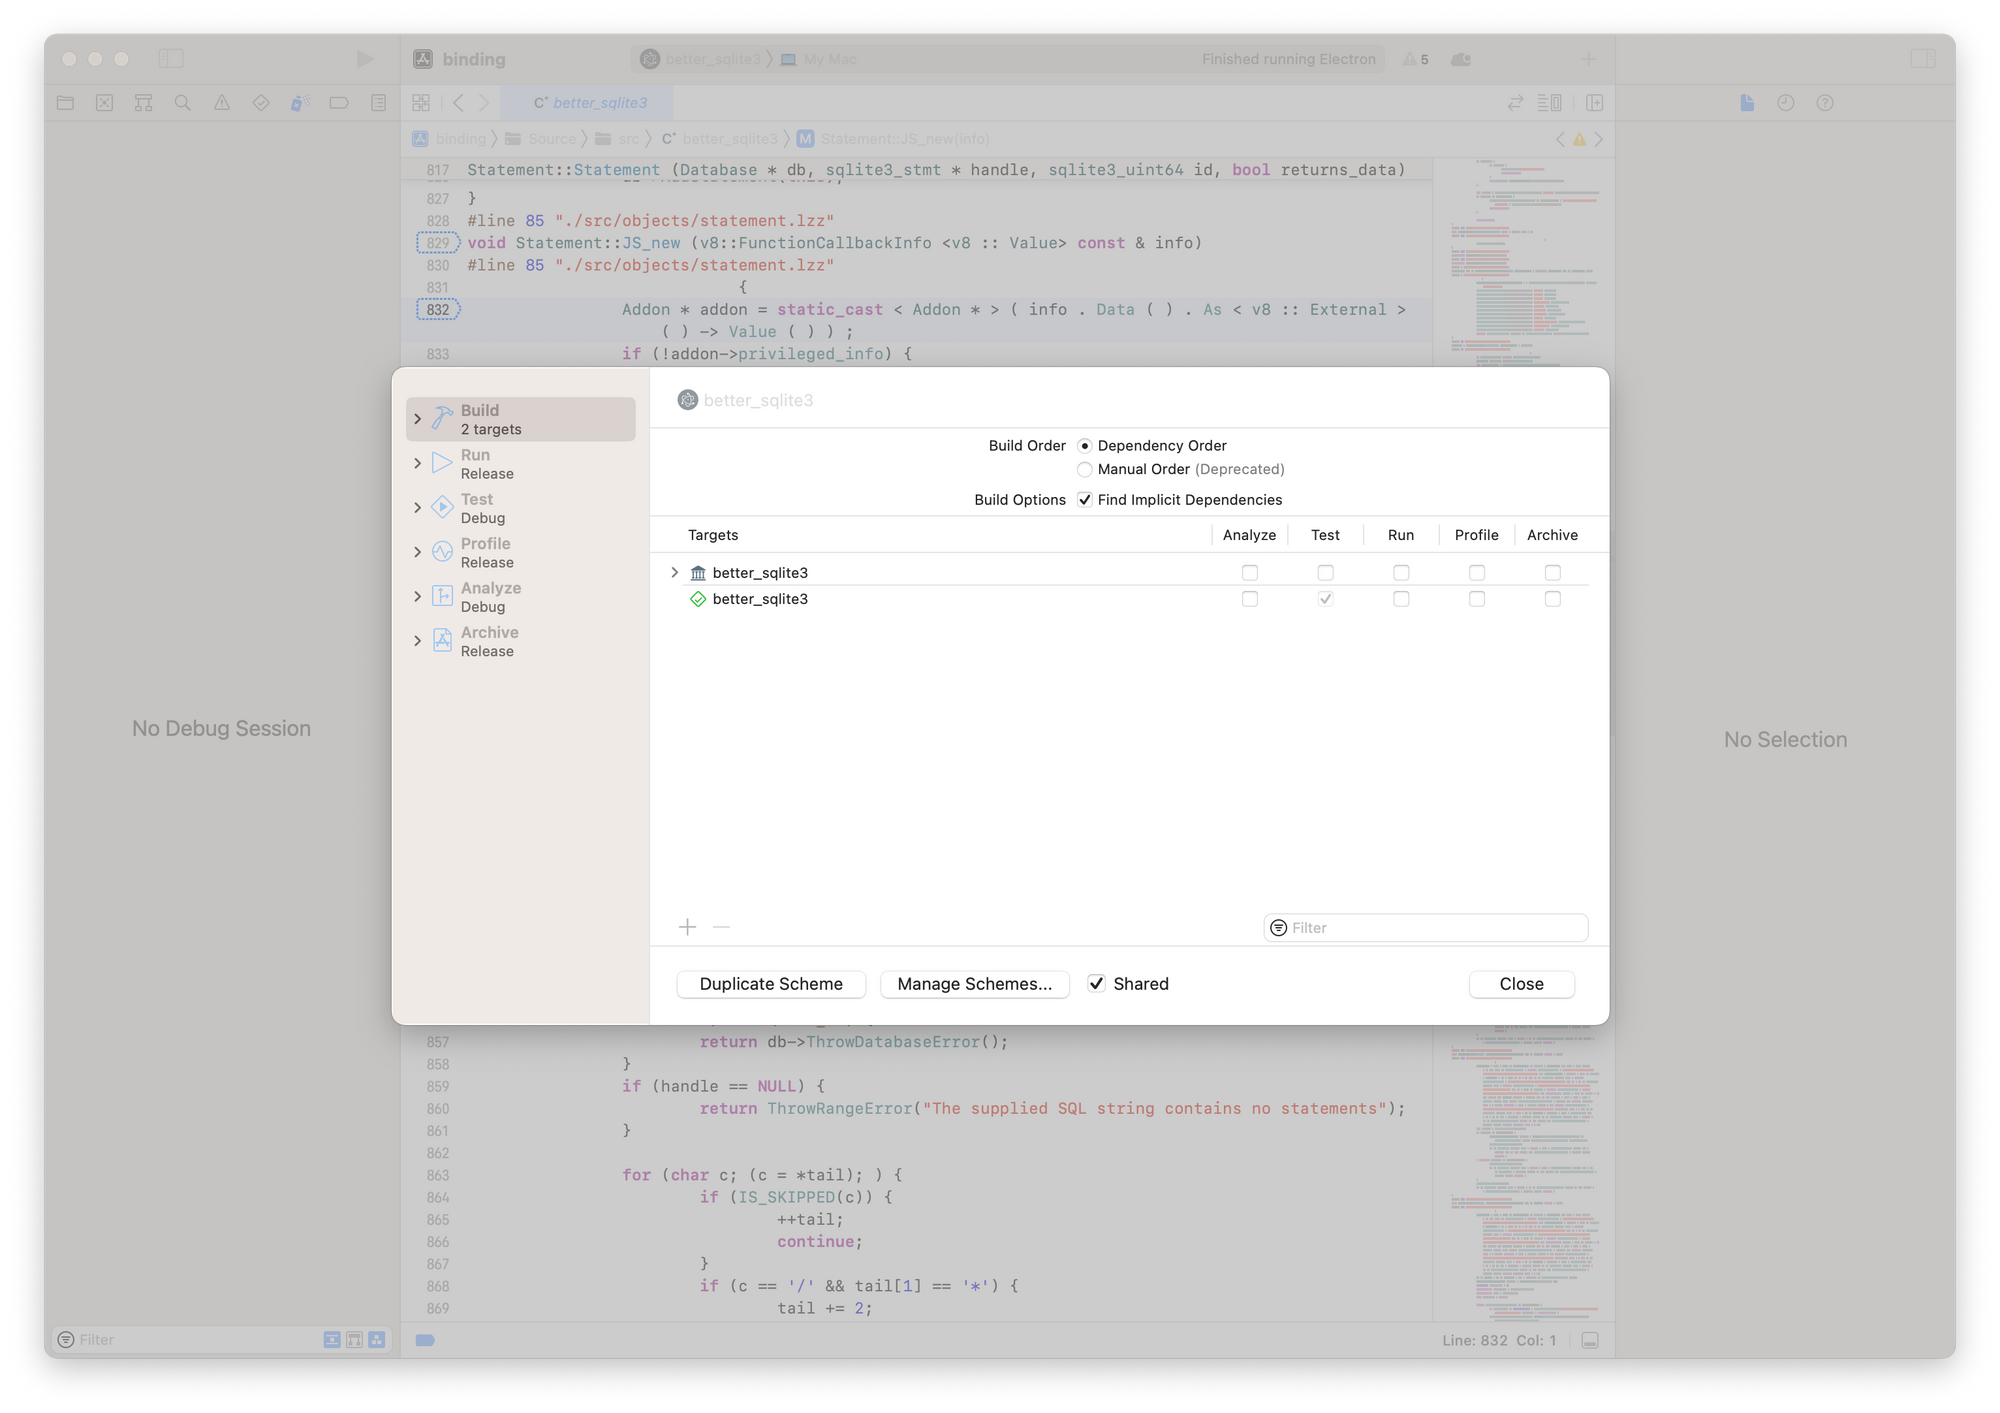Toggle Find Implicit Dependencies checkbox

(x=1085, y=500)
